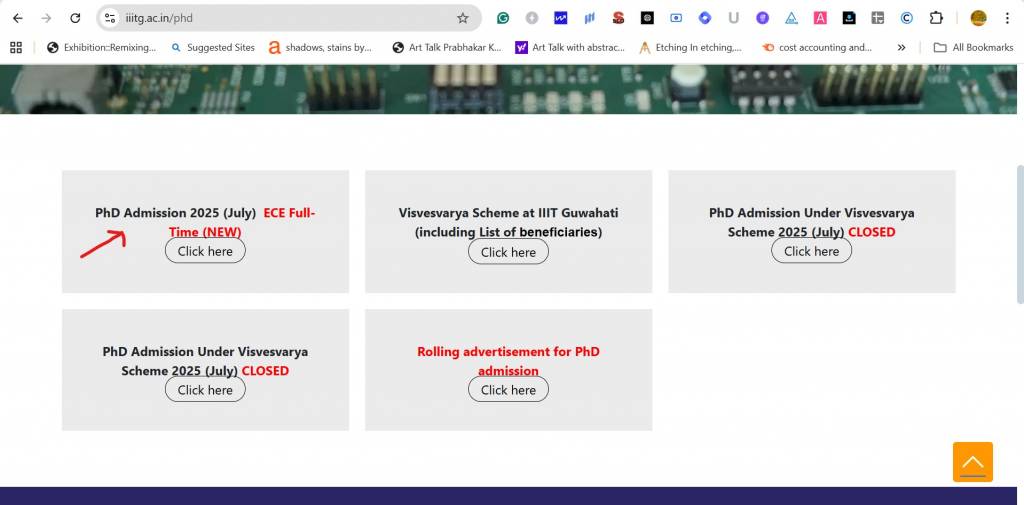Open the blue diamond extension icon
The image size is (1024, 505).
[705, 18]
